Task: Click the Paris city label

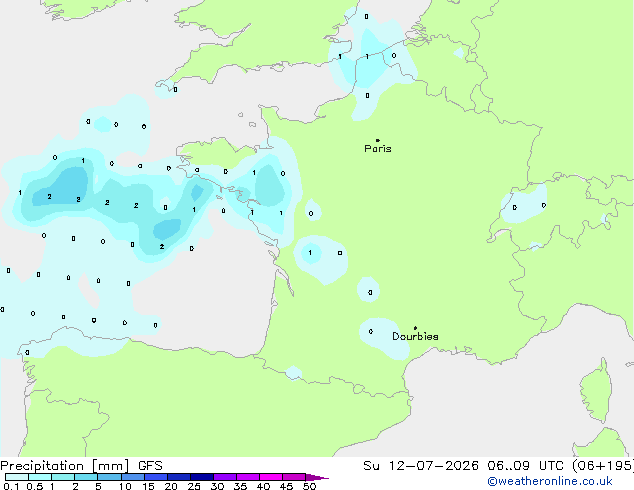Action: click(x=378, y=149)
